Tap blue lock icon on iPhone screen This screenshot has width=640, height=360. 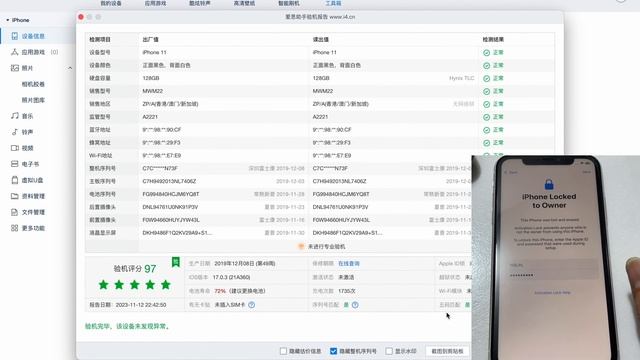tap(549, 184)
